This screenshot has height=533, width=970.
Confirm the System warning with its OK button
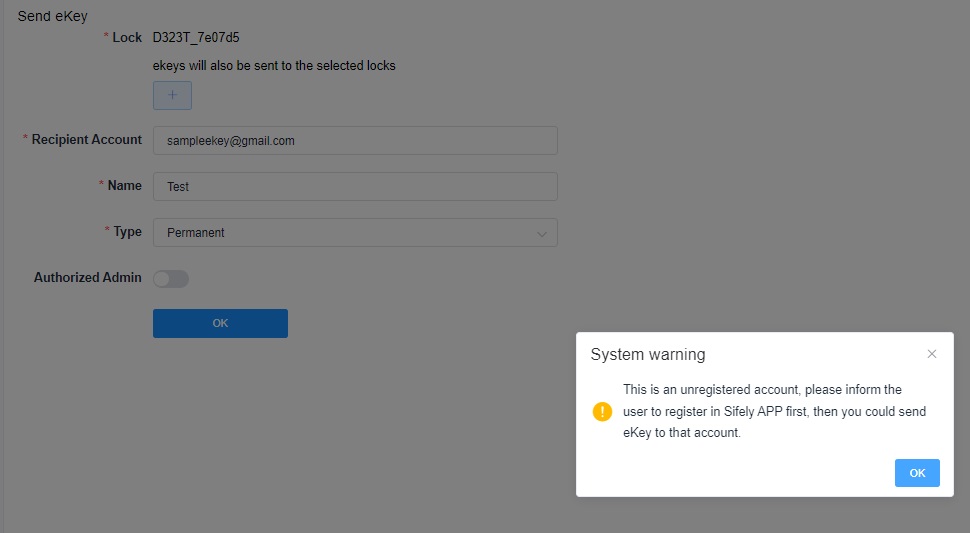[917, 473]
